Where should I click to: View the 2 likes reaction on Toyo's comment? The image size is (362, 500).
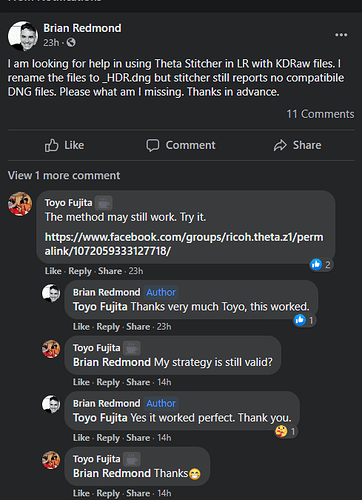321,265
